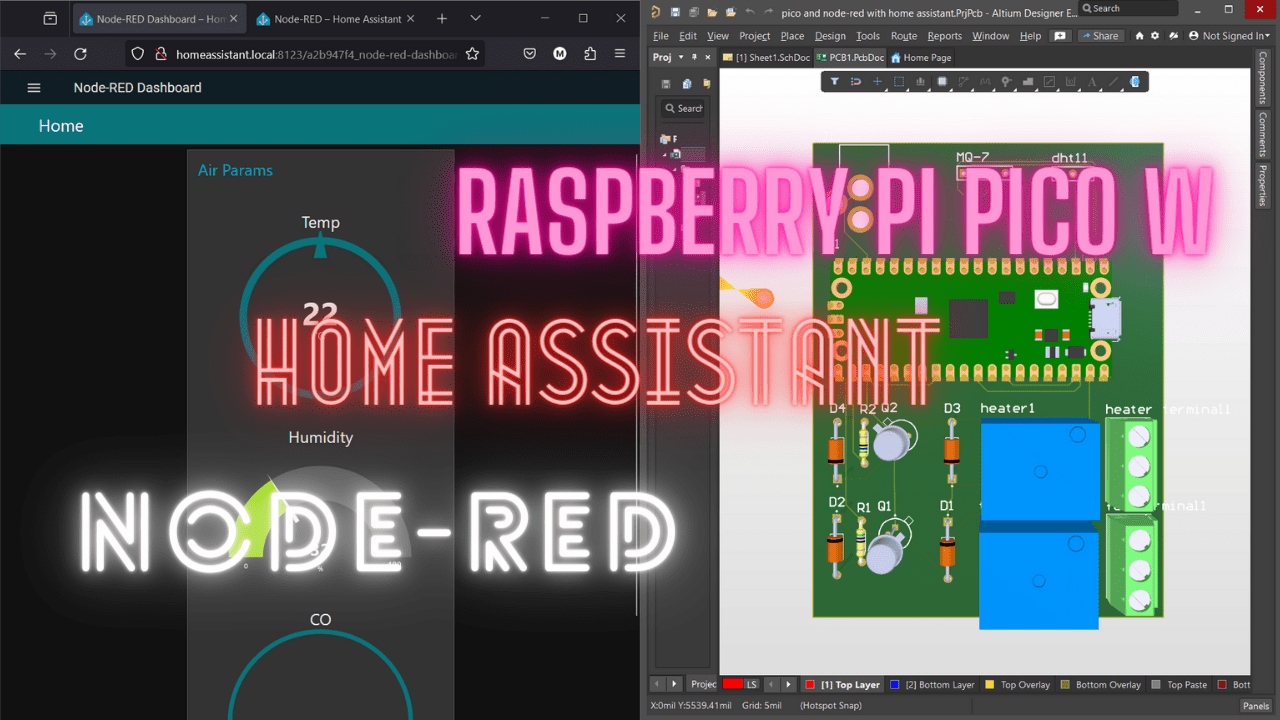Click the home icon beside the Share button
Image resolution: width=1280 pixels, height=720 pixels.
pos(1138,36)
